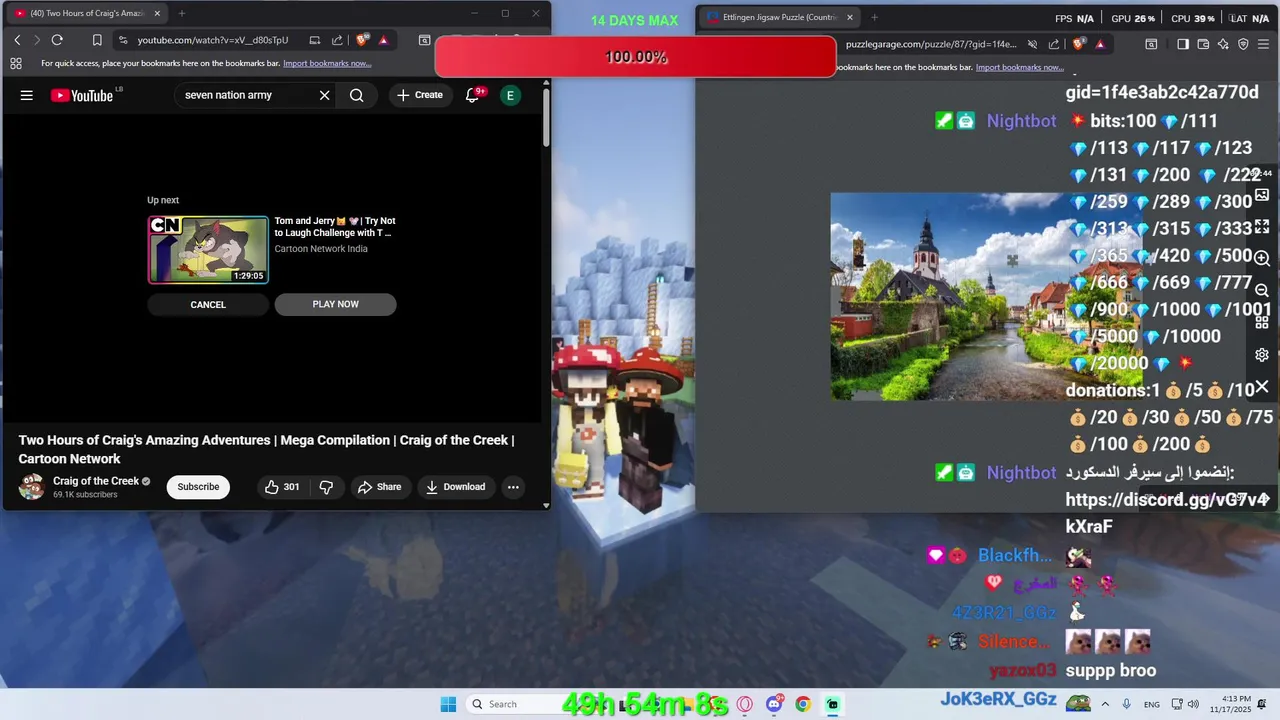This screenshot has height=720, width=1280.
Task: Open the Windows Start menu
Action: [x=448, y=704]
